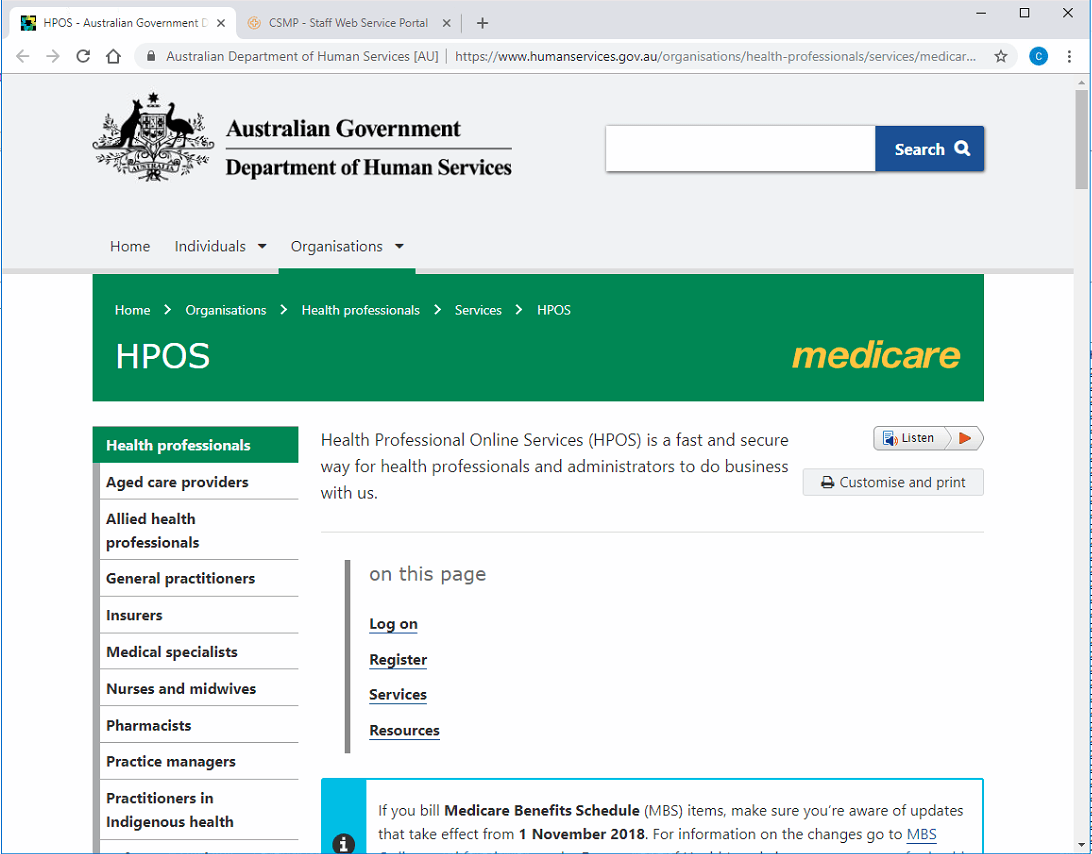Click the Listen speaker button
The image size is (1092, 854).
[x=909, y=438]
